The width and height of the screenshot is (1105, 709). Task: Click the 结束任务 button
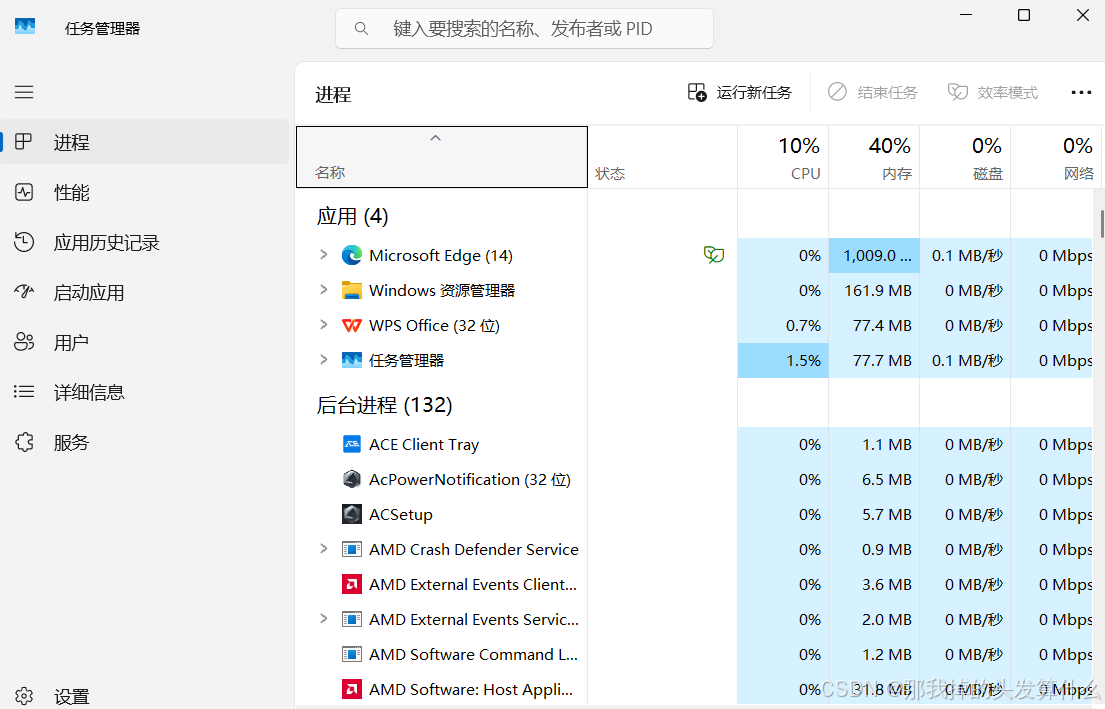tap(872, 92)
